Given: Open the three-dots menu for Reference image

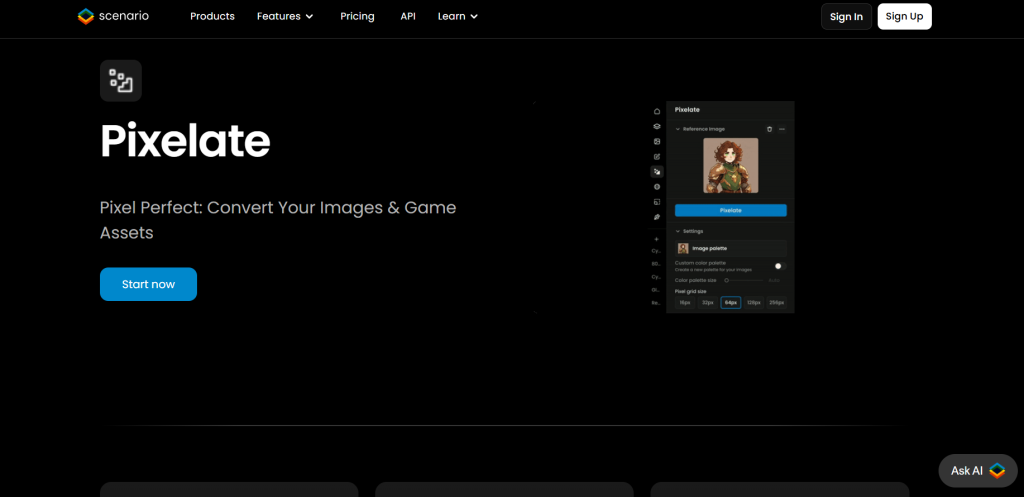Looking at the screenshot, I should 782,129.
